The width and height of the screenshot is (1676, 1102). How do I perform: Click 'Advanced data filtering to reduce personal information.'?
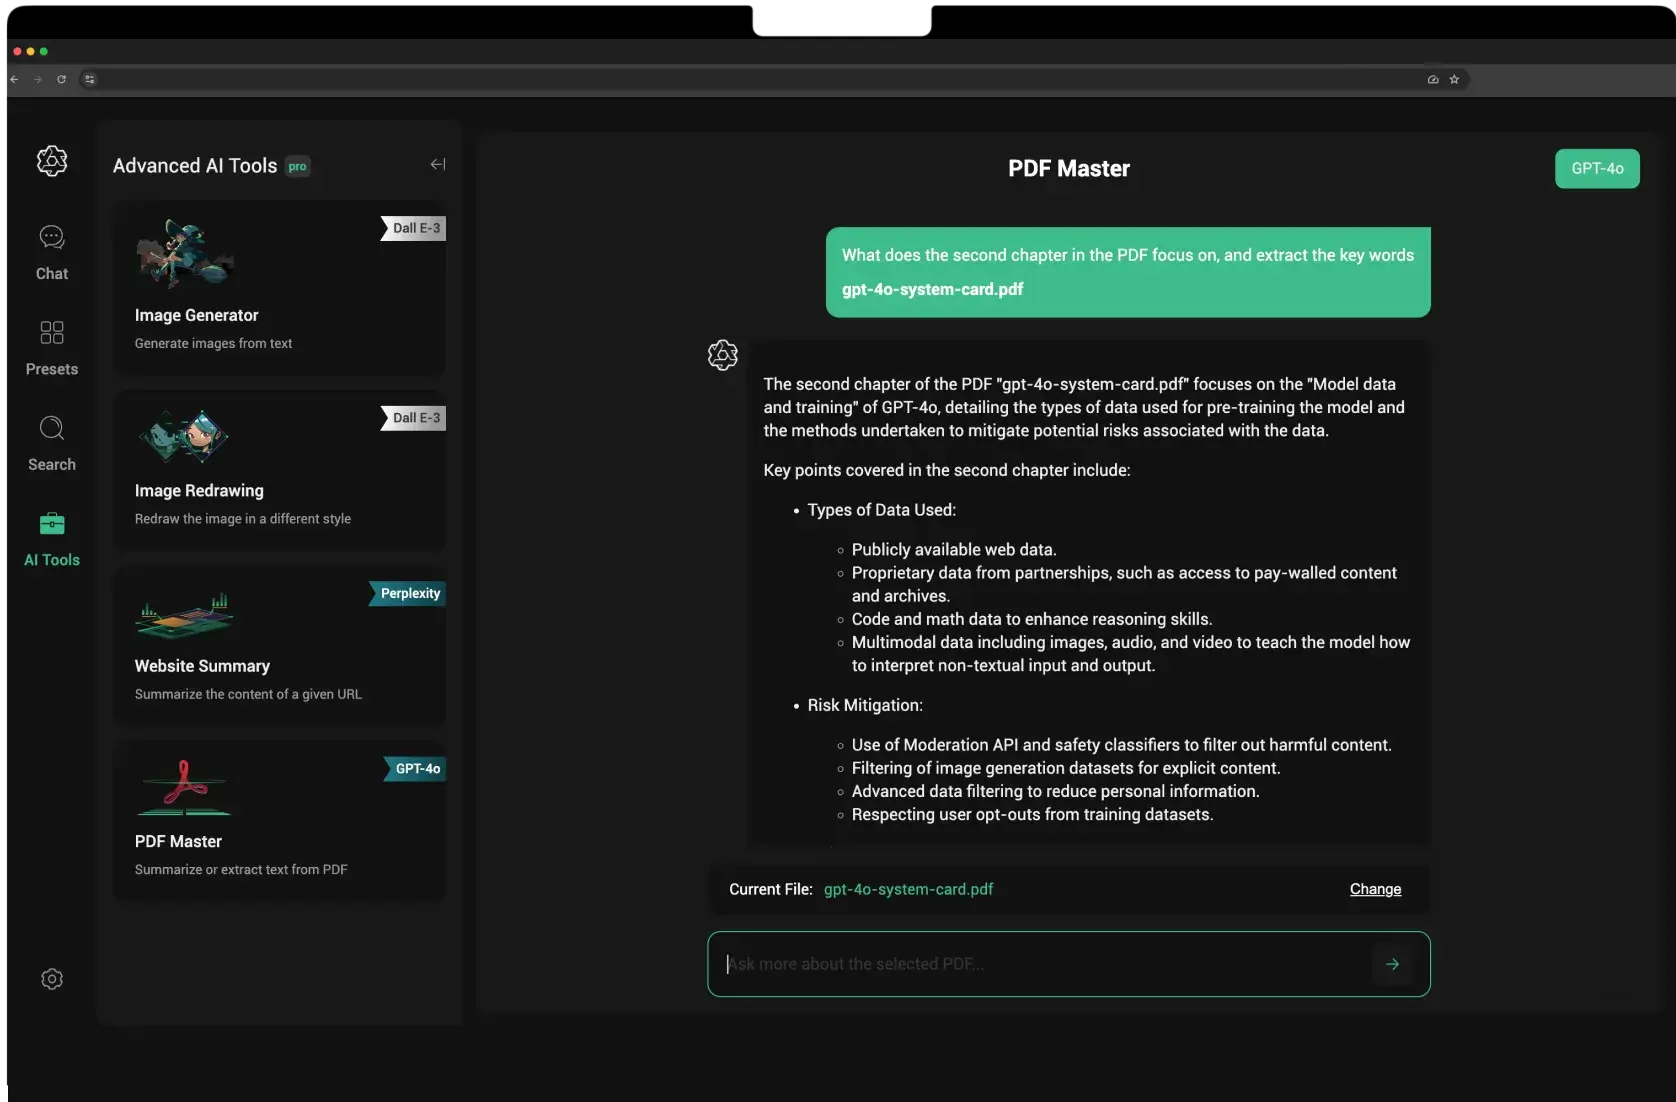[1055, 791]
